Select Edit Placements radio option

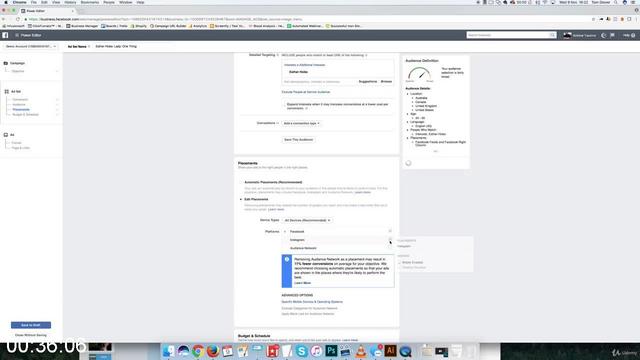241,199
